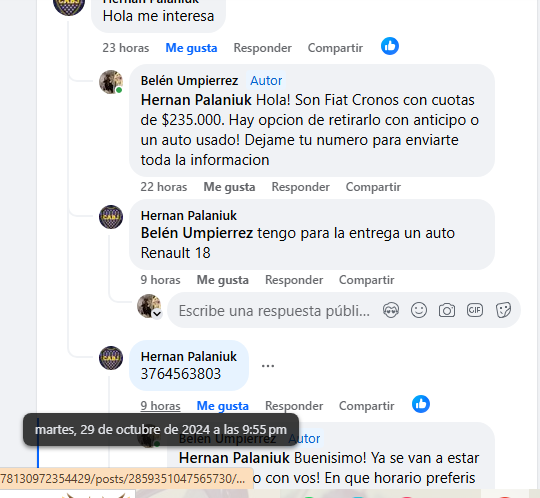Open Hernan Palaniuk mention in Fiat Cronos reply
This screenshot has height=498, width=540.
196,100
